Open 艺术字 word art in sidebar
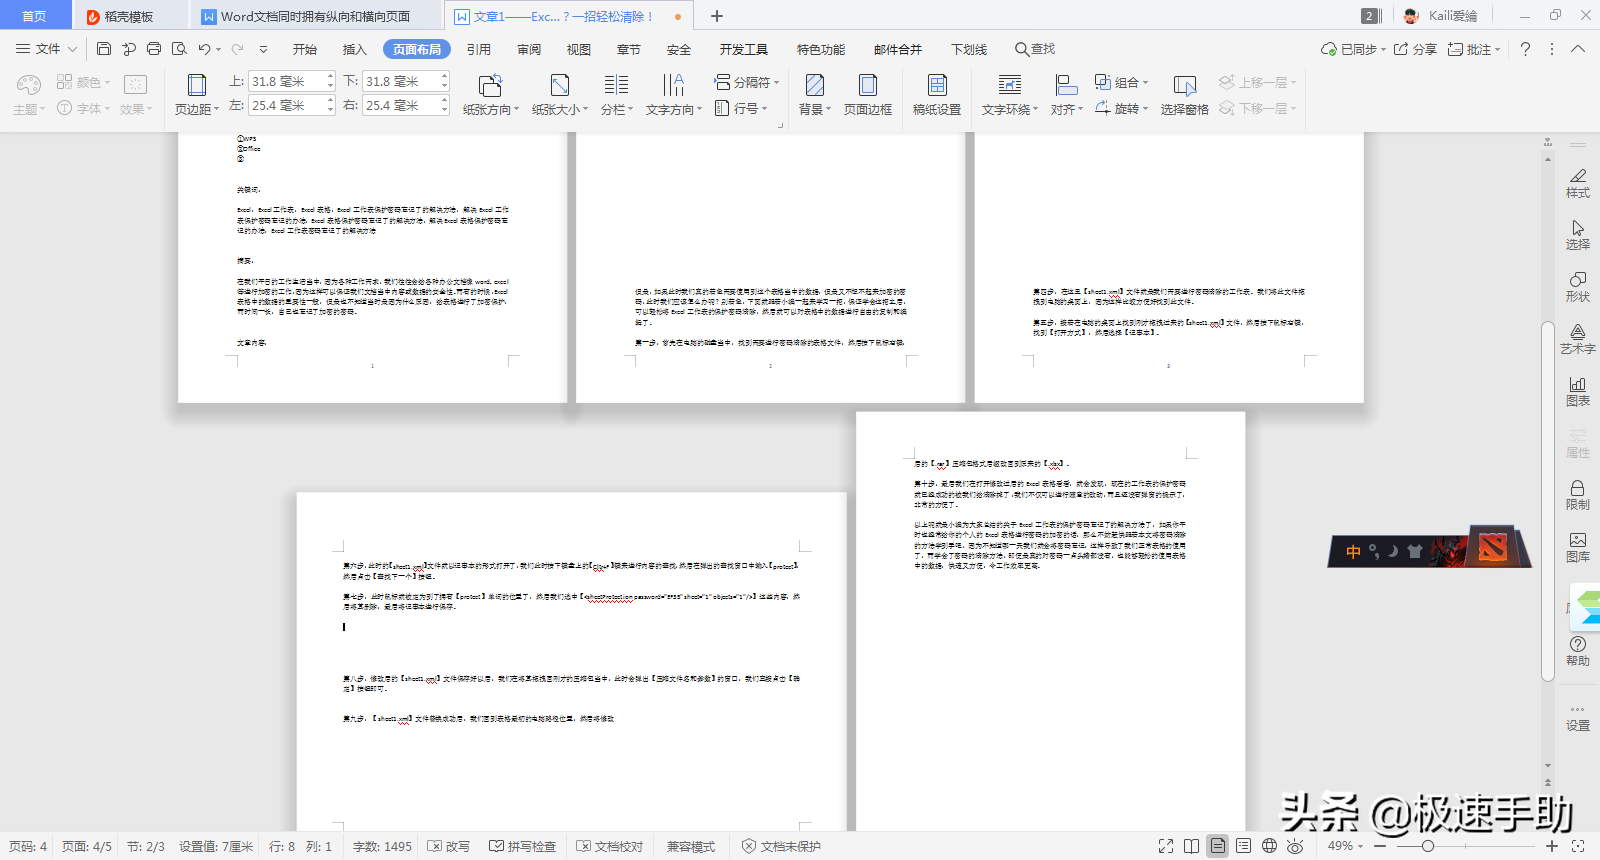The image size is (1600, 860). [1578, 339]
